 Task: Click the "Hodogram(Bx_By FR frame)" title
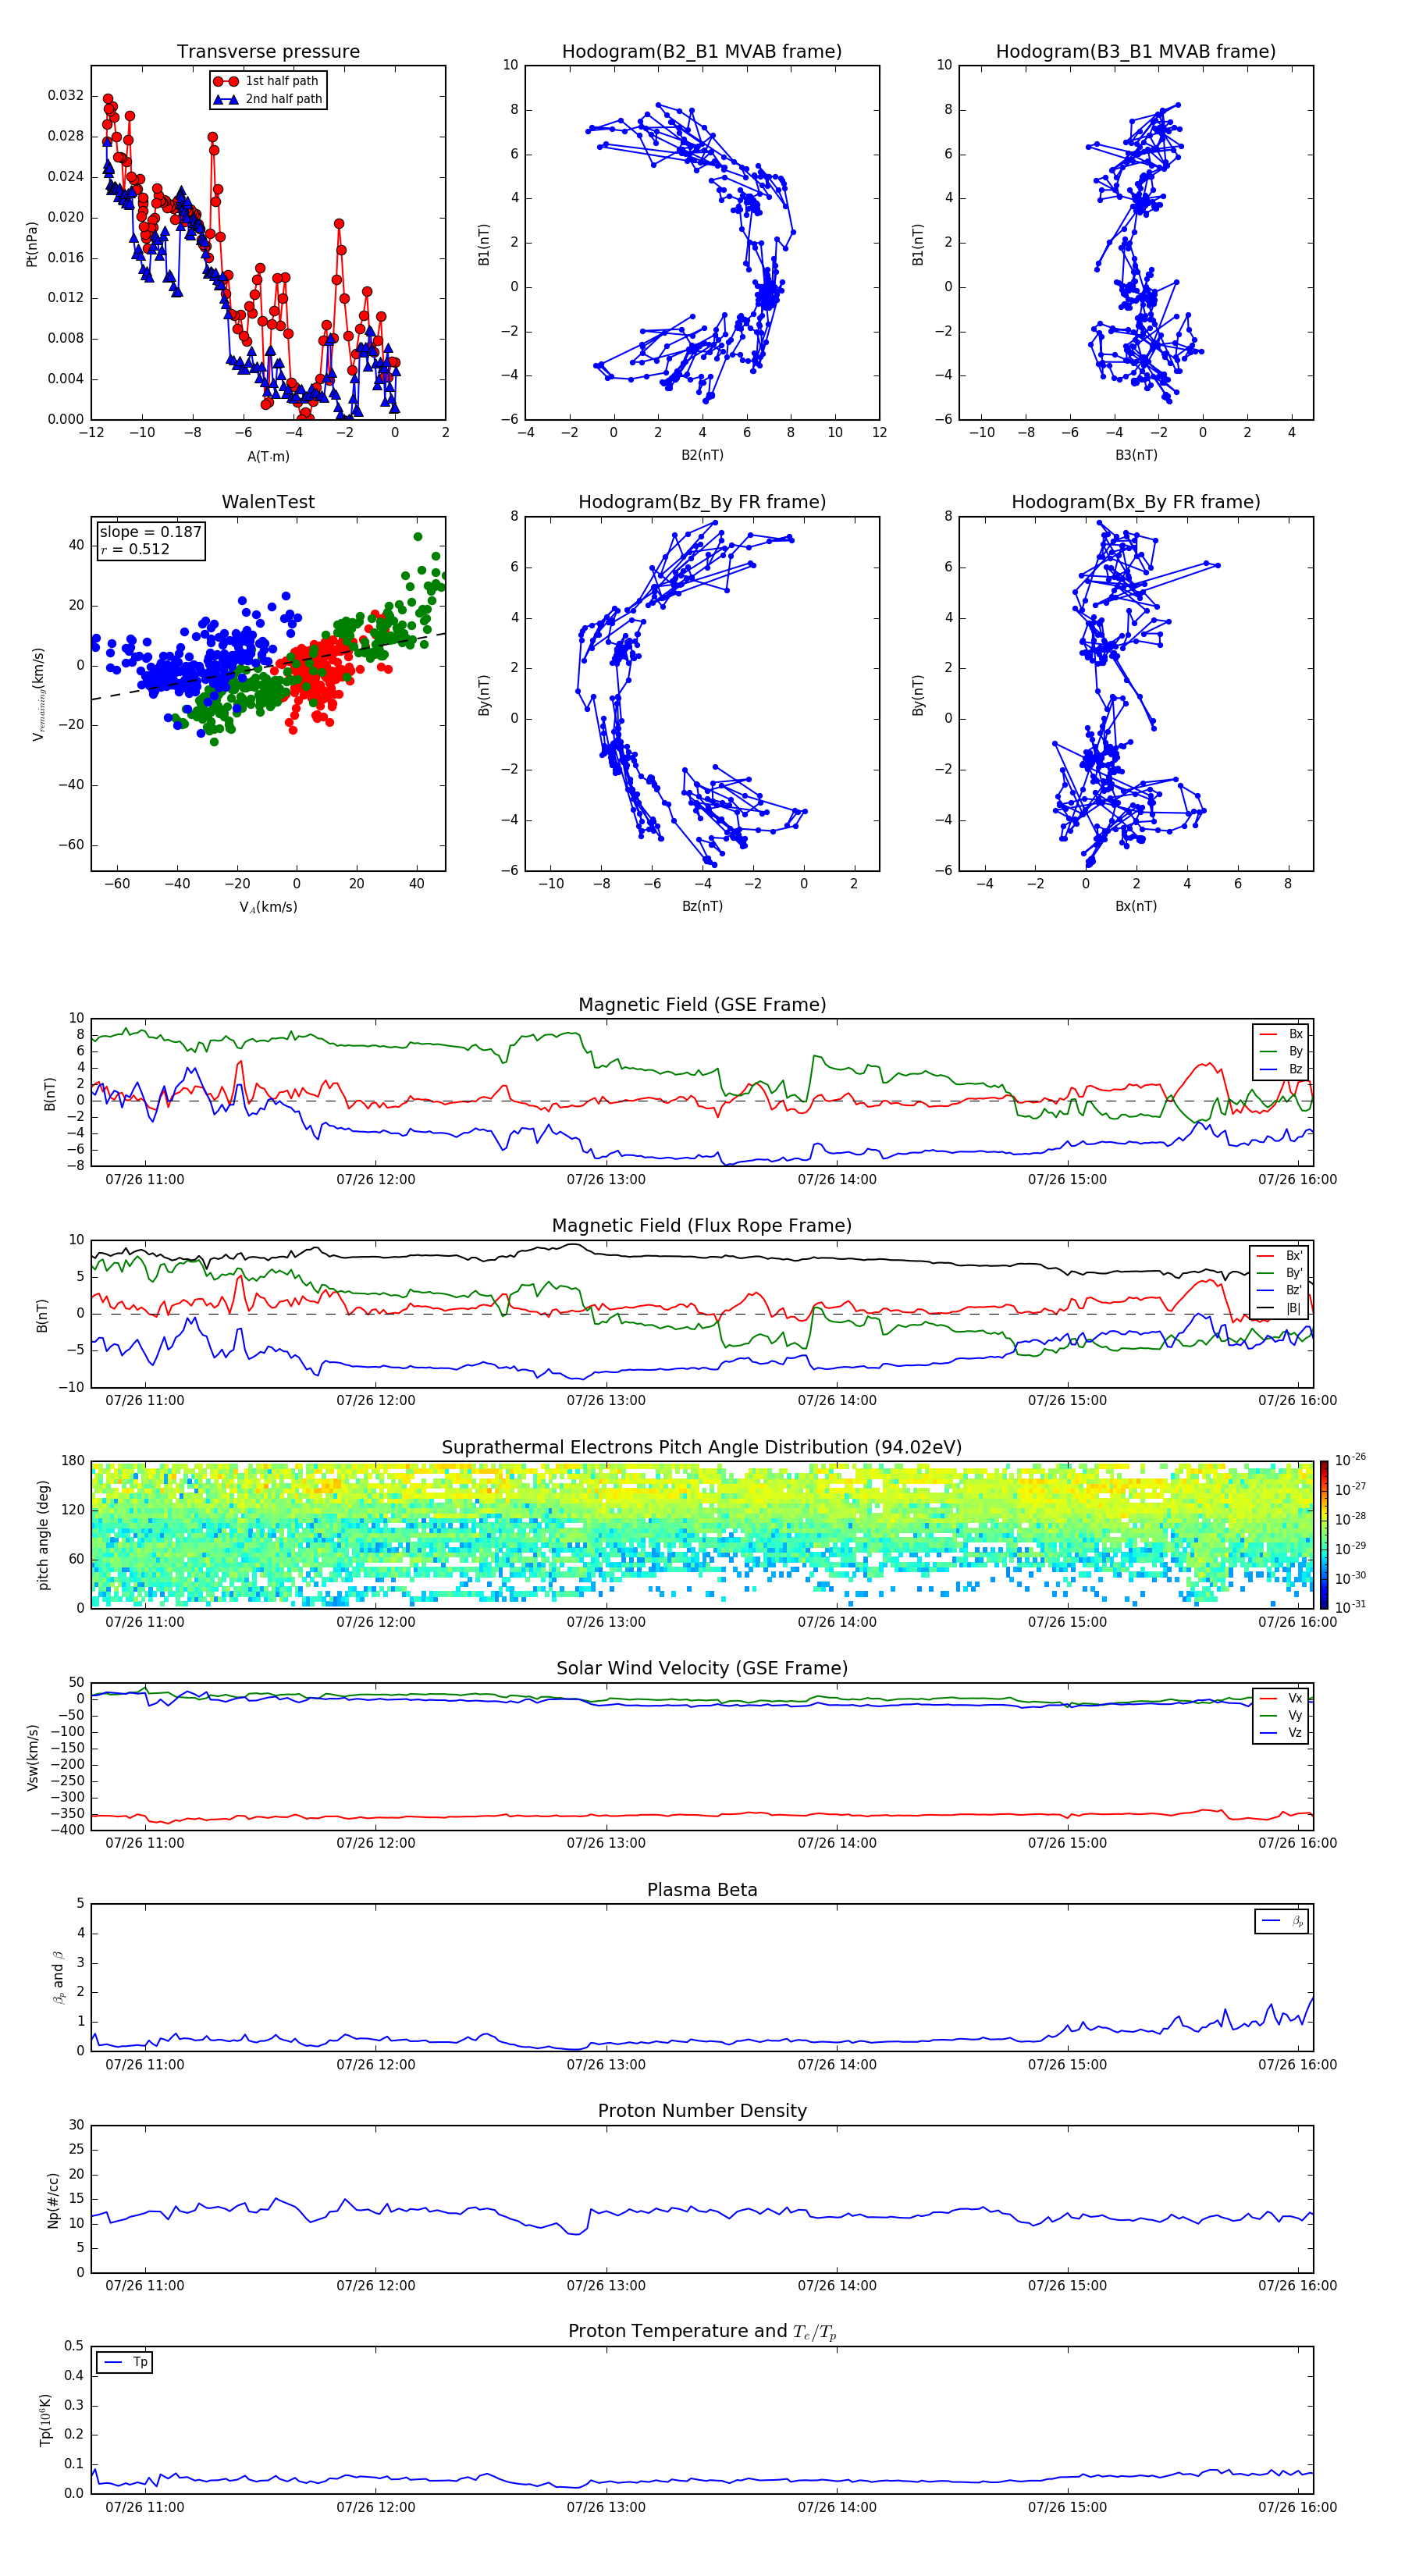1136,502
